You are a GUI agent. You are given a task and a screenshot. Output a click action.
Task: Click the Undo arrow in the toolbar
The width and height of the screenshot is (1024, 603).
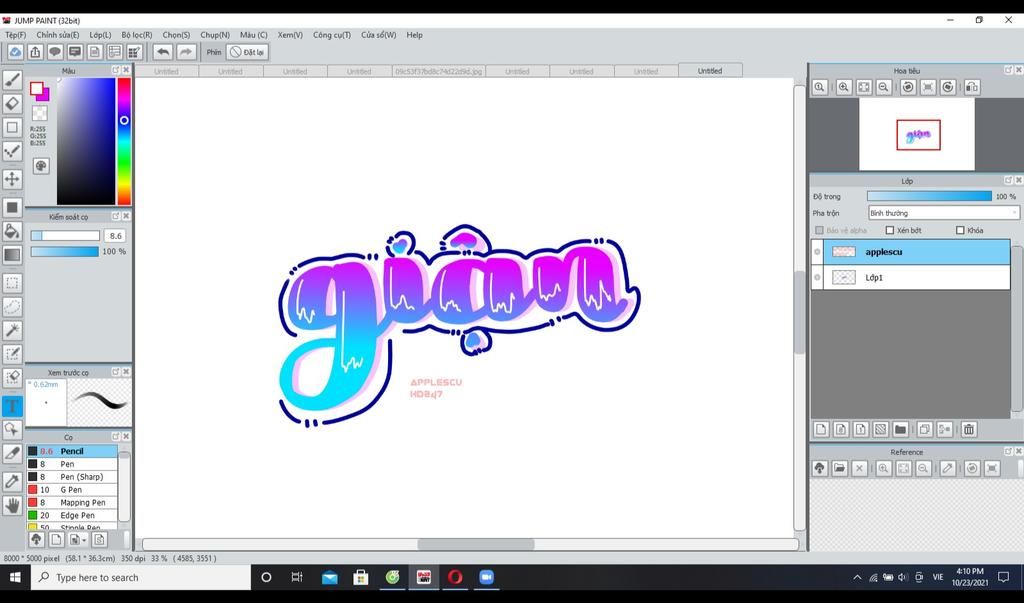pyautogui.click(x=163, y=52)
